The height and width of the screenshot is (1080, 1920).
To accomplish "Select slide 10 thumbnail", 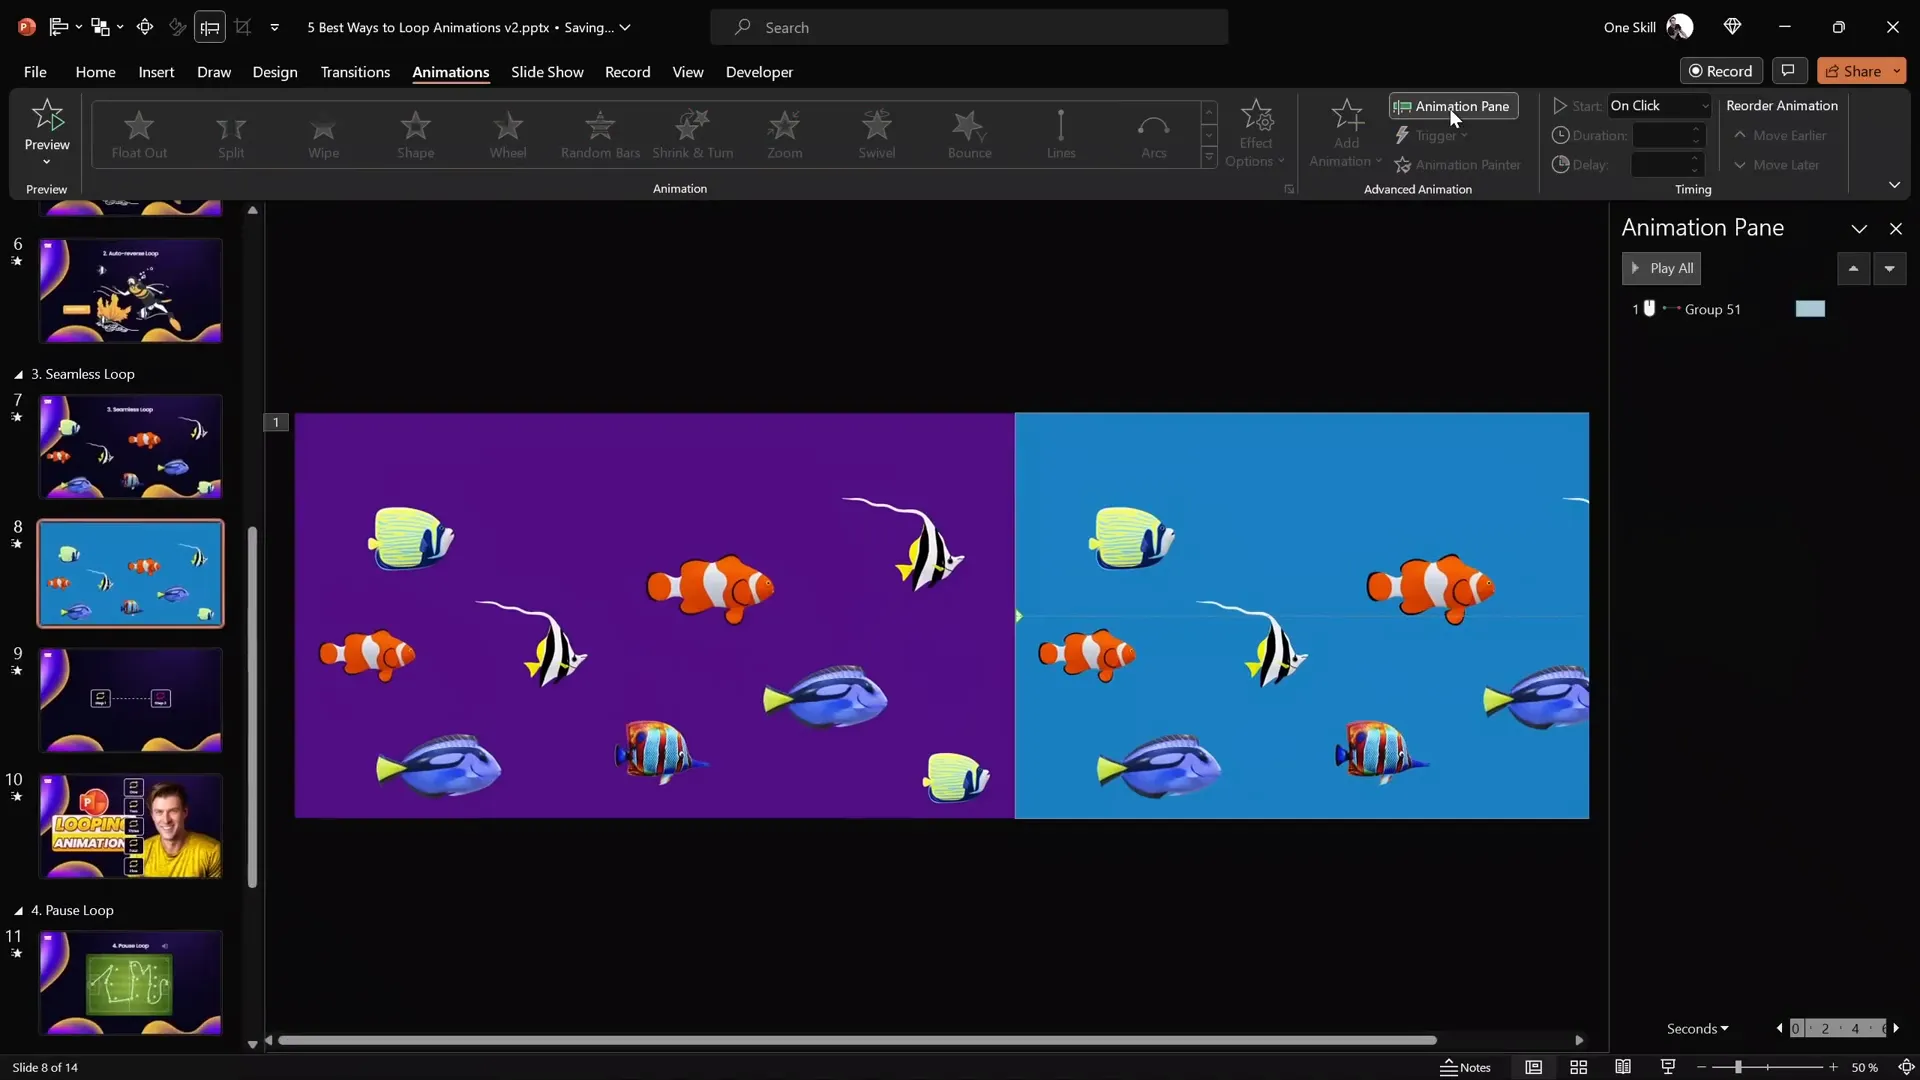I will [130, 826].
